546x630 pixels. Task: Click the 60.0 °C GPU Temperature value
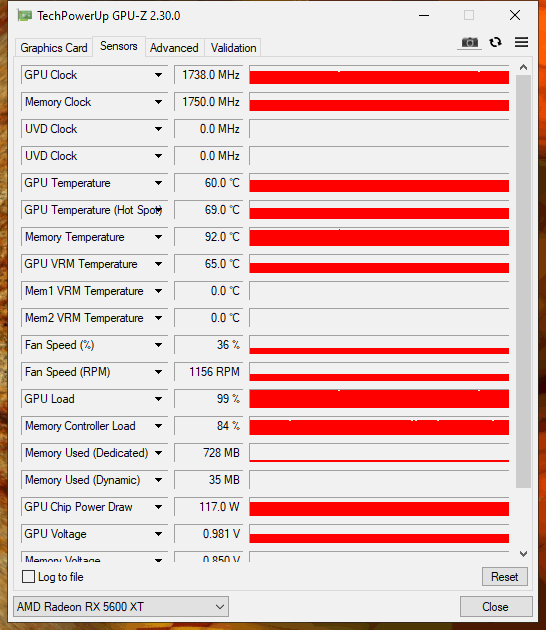coord(209,183)
